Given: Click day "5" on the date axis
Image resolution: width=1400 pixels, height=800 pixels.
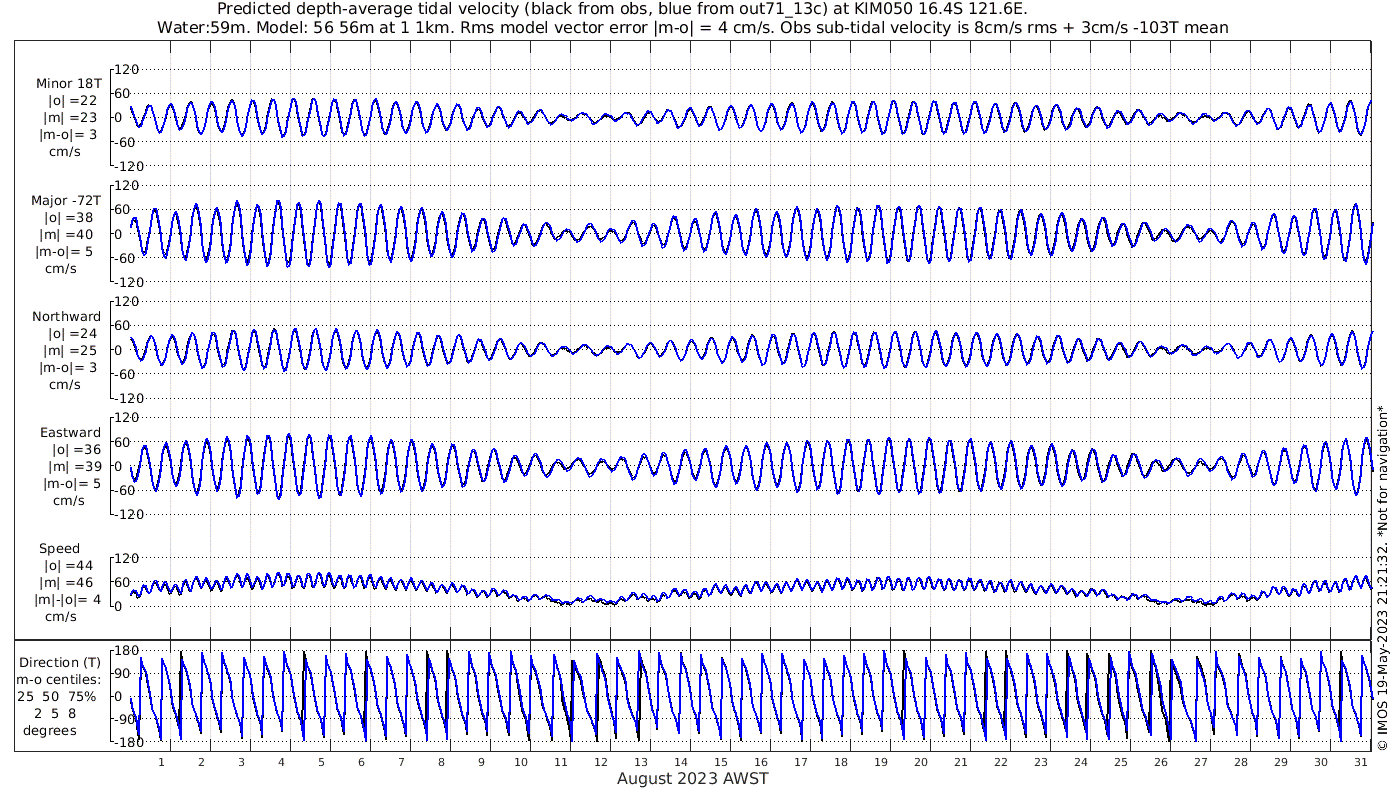Looking at the screenshot, I should pyautogui.click(x=321, y=762).
